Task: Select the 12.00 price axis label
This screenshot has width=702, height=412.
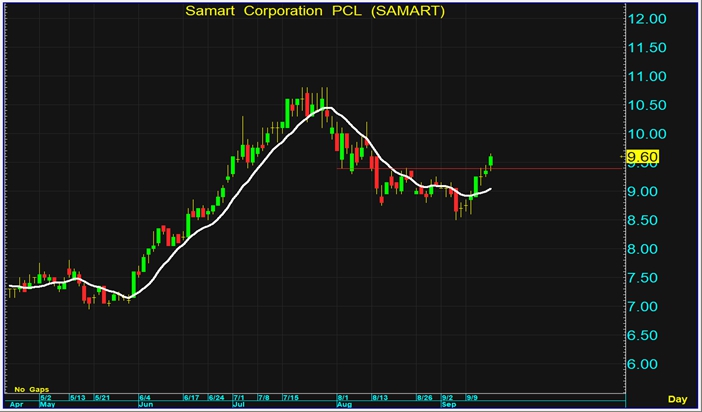Action: [647, 19]
